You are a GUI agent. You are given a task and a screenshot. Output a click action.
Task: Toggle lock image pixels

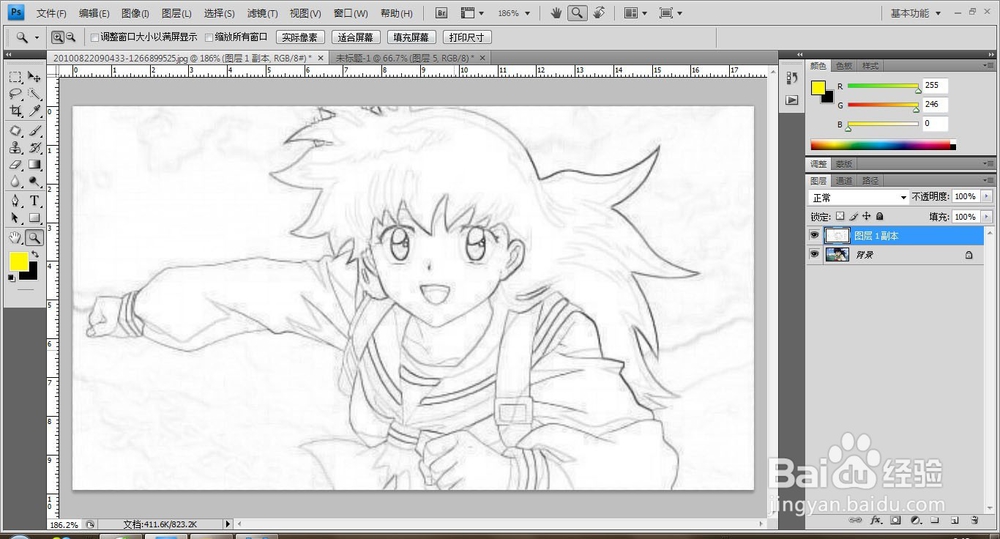854,216
